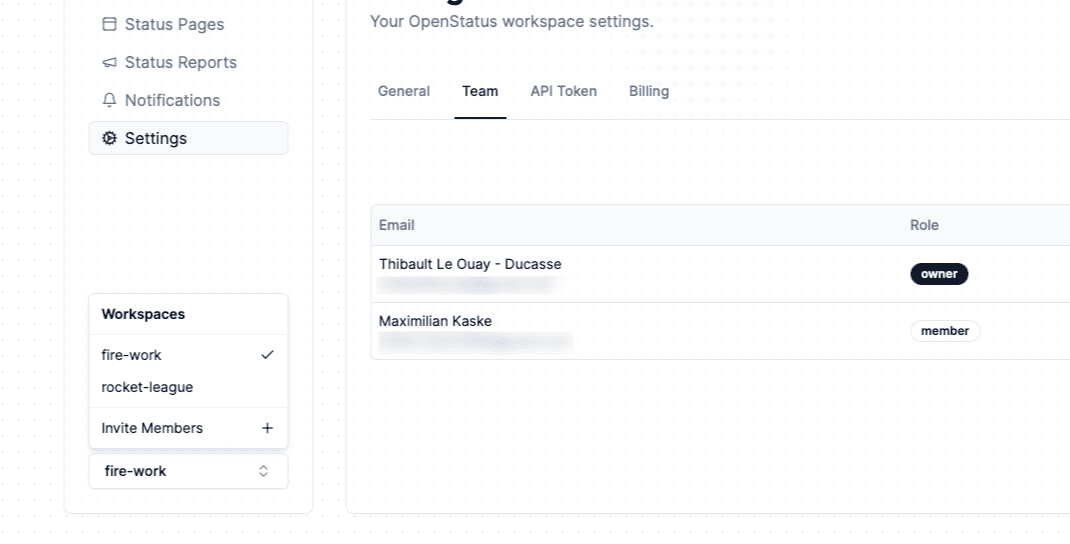Go to Notifications page
This screenshot has height=544, width=1070.
pyautogui.click(x=172, y=100)
